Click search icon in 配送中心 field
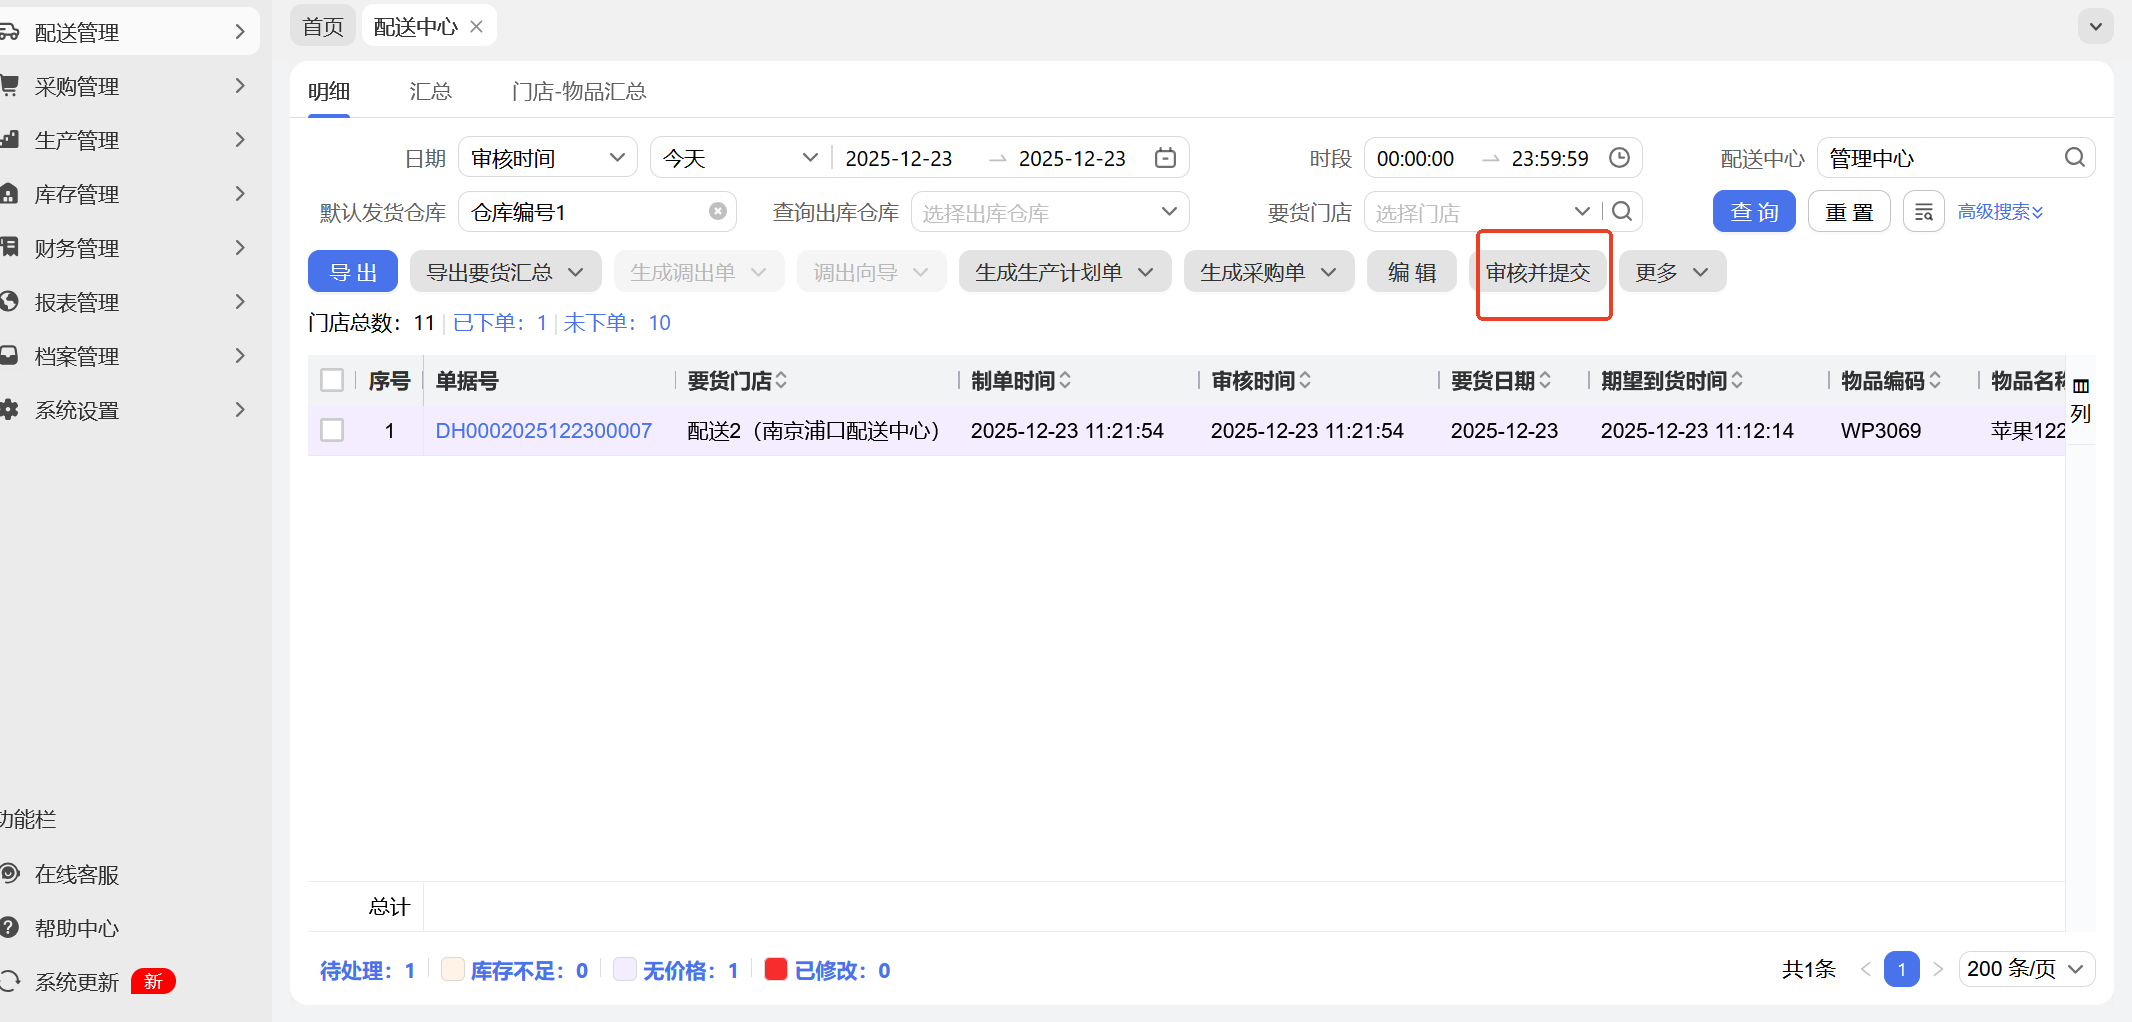Screen dimensions: 2132x1022 coord(2075,158)
